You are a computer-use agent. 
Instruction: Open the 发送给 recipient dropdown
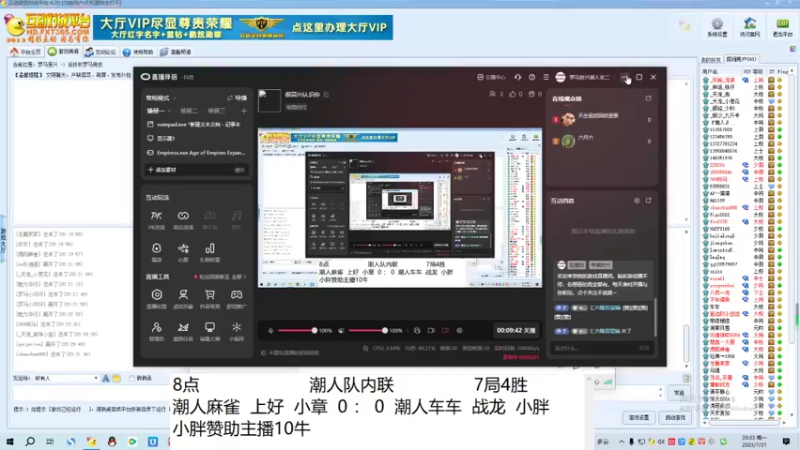(x=66, y=378)
